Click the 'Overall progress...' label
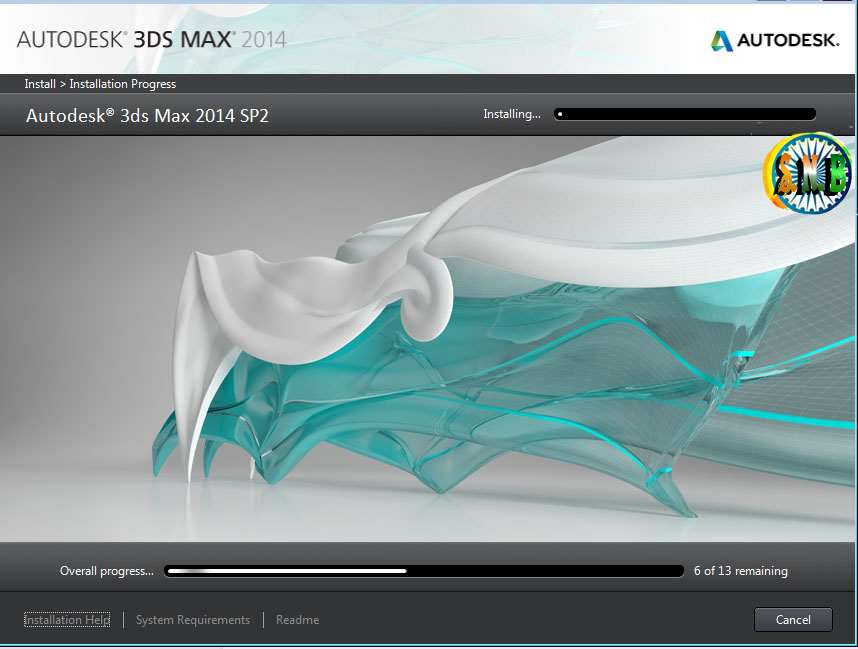 [x=107, y=571]
